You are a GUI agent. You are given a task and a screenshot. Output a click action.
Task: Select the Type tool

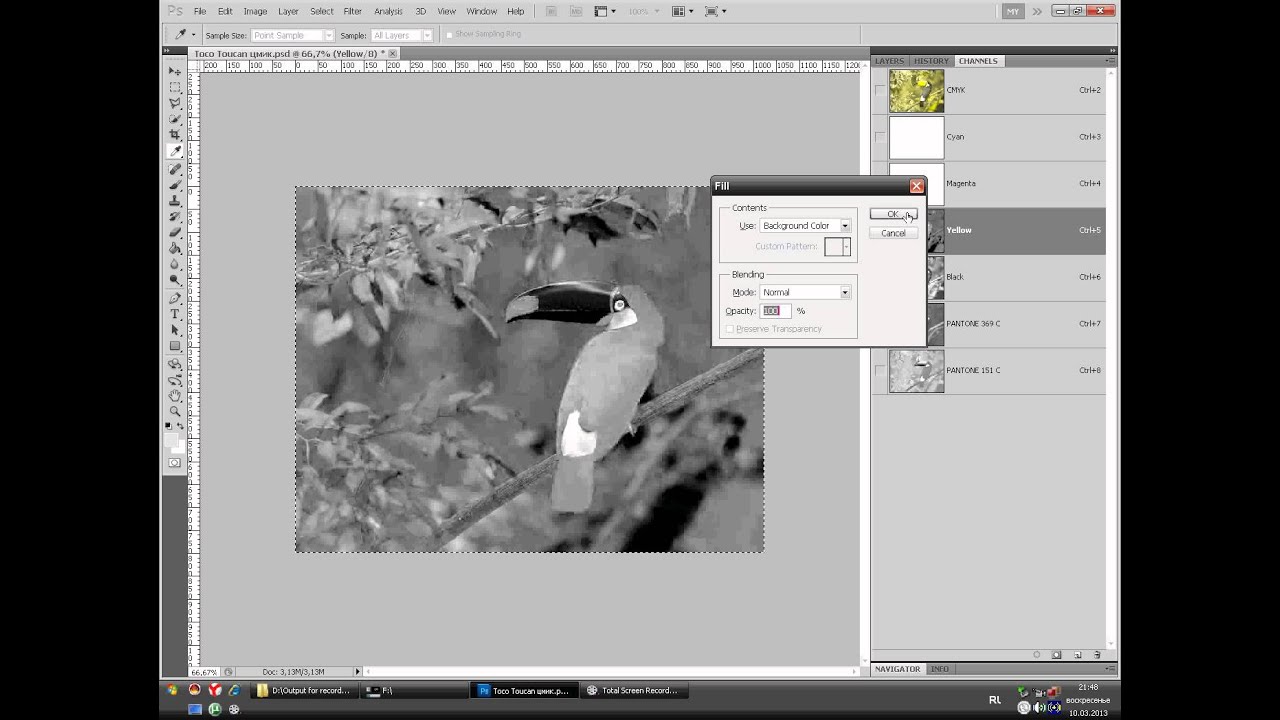click(175, 314)
